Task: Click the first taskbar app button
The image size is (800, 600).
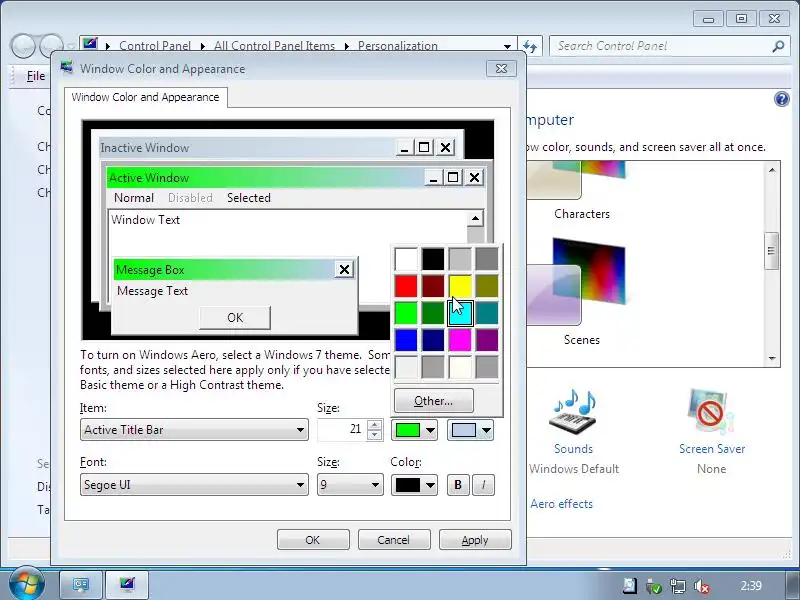Action: coord(81,584)
